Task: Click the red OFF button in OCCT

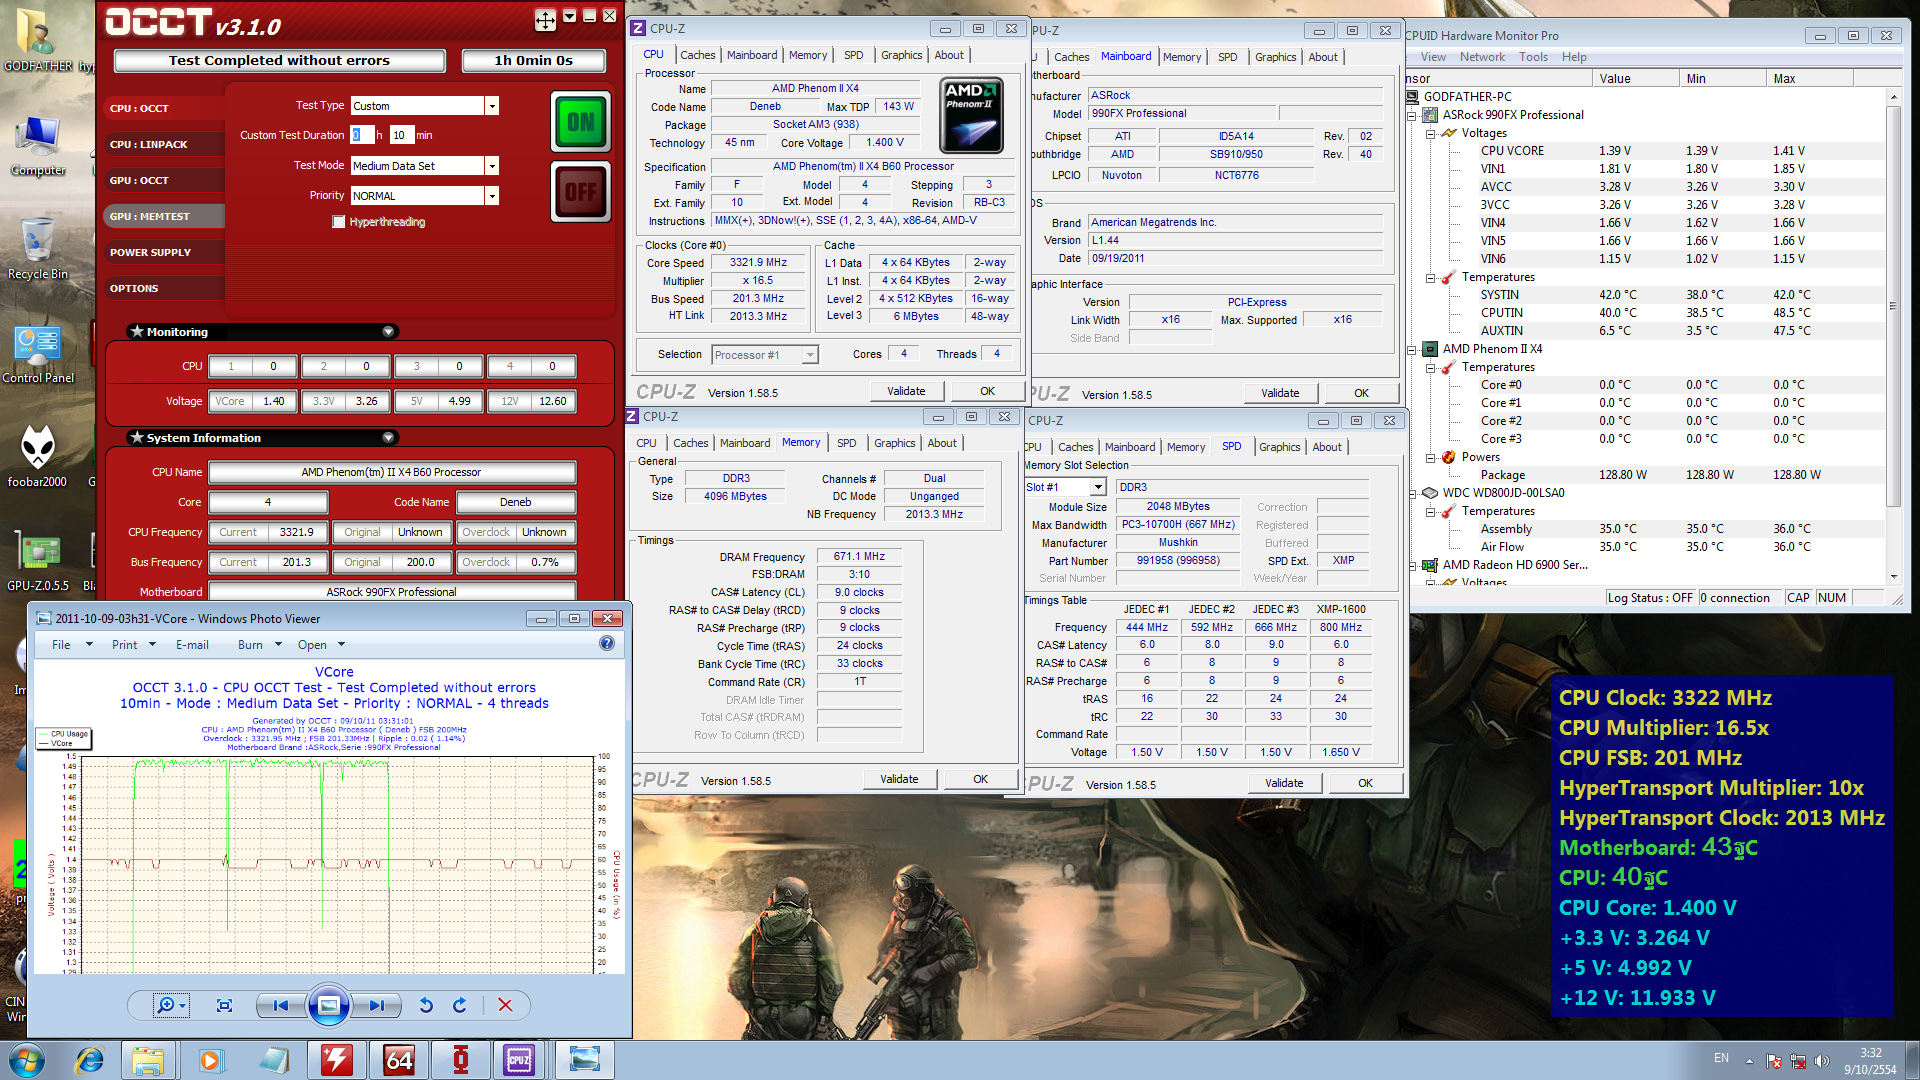Action: (580, 192)
